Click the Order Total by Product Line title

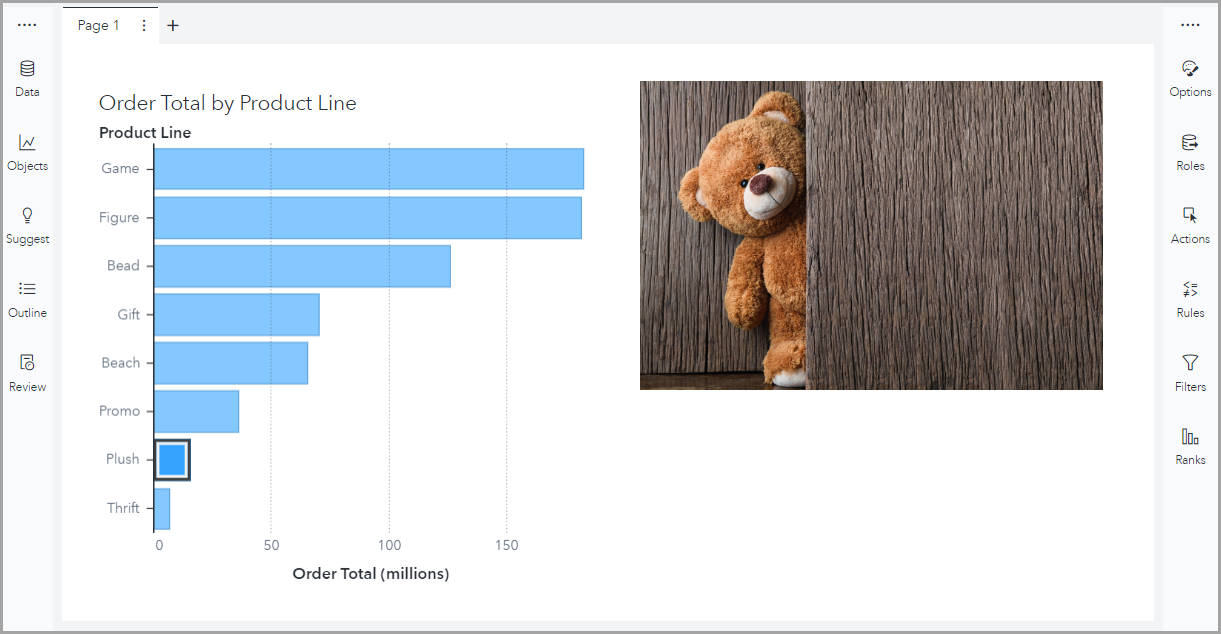coord(227,103)
